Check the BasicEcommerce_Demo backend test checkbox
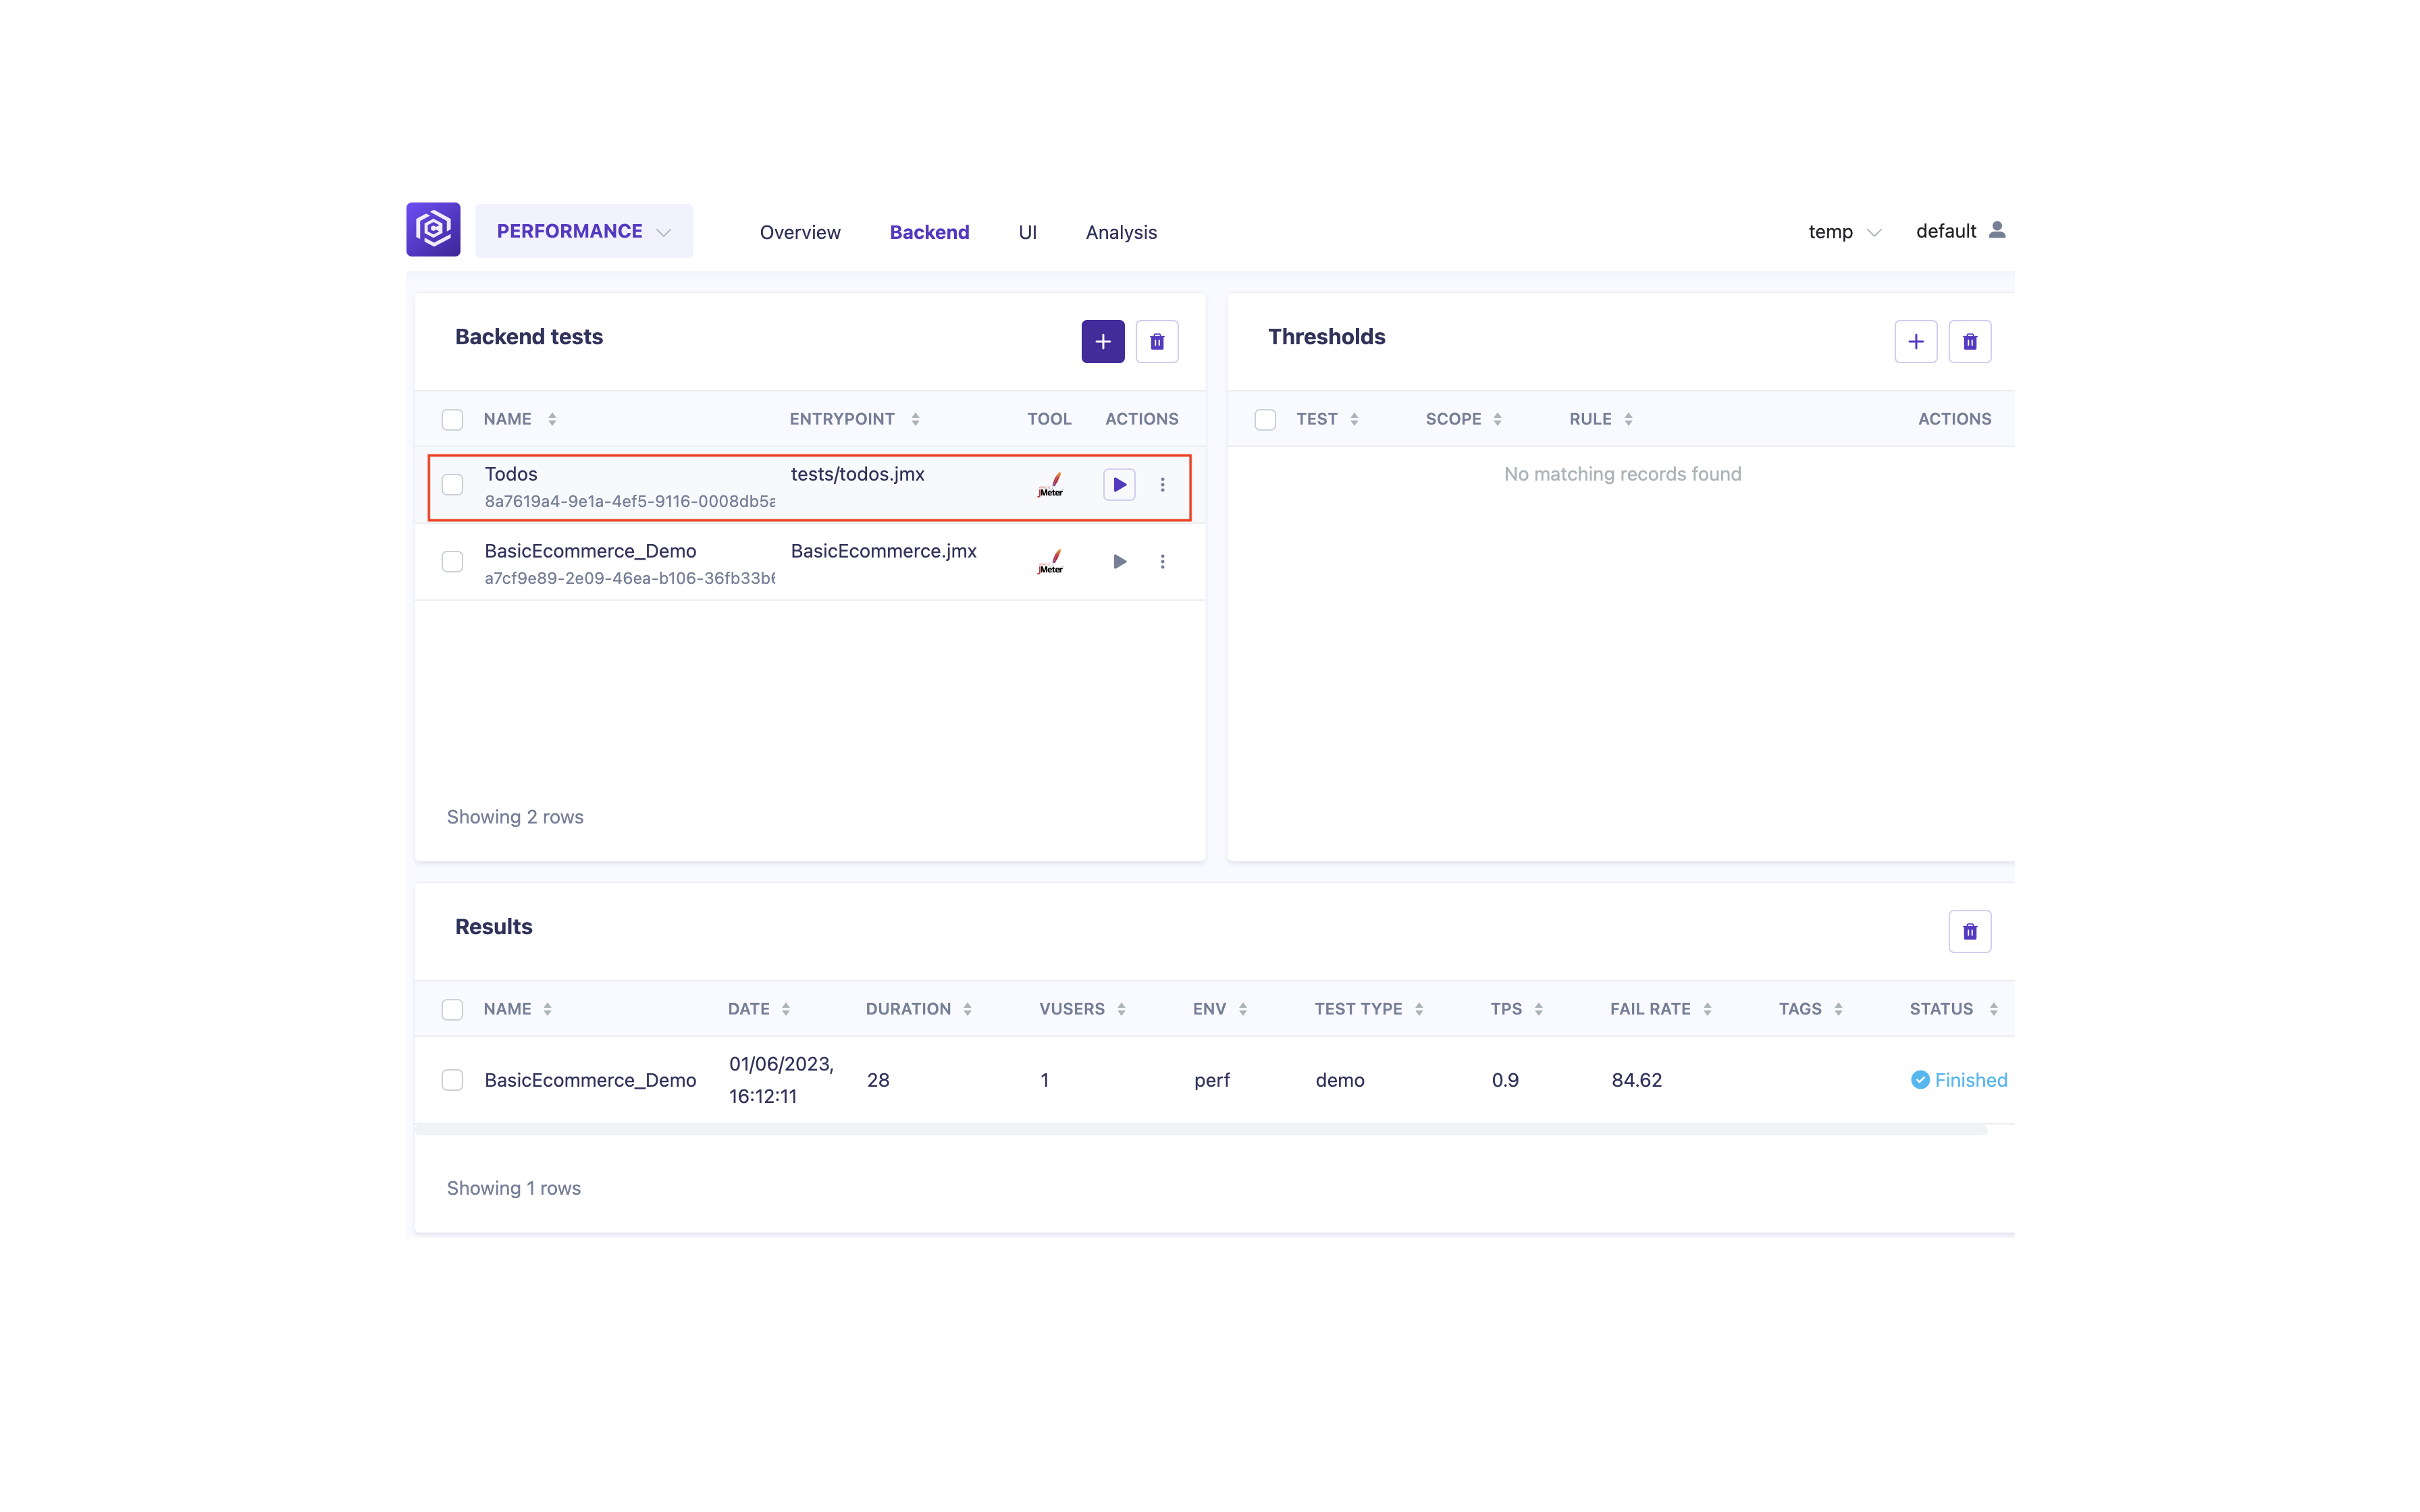 [x=452, y=562]
